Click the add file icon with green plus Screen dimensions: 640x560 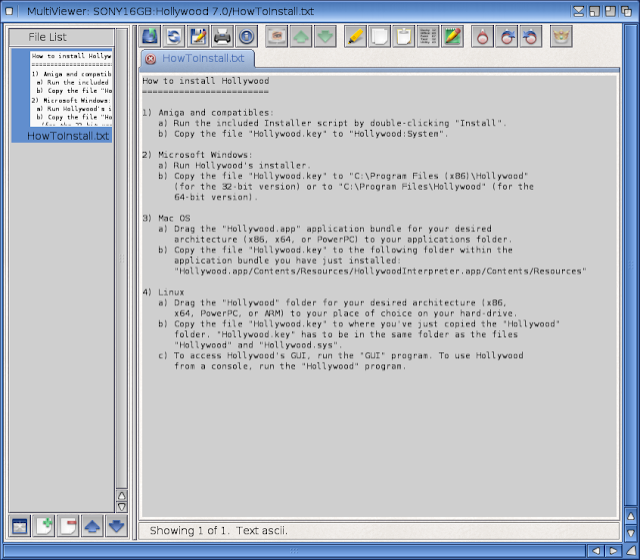tap(44, 526)
